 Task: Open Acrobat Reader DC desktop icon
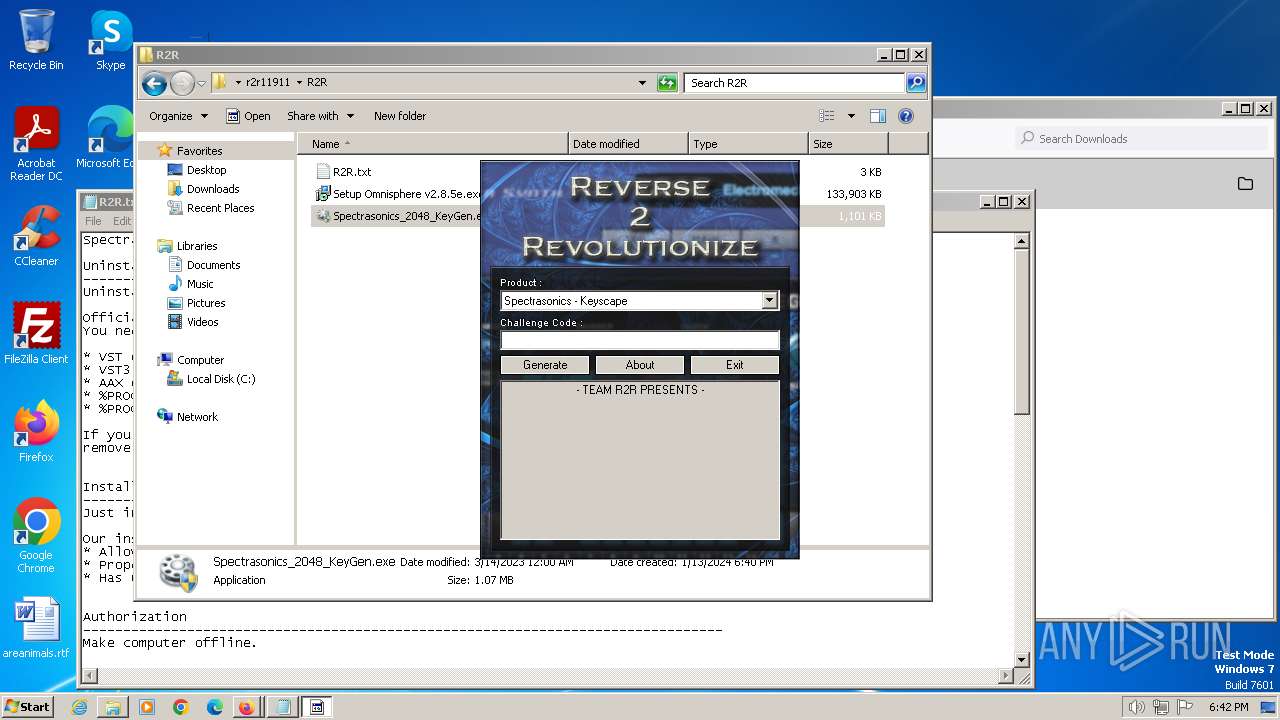click(x=36, y=144)
